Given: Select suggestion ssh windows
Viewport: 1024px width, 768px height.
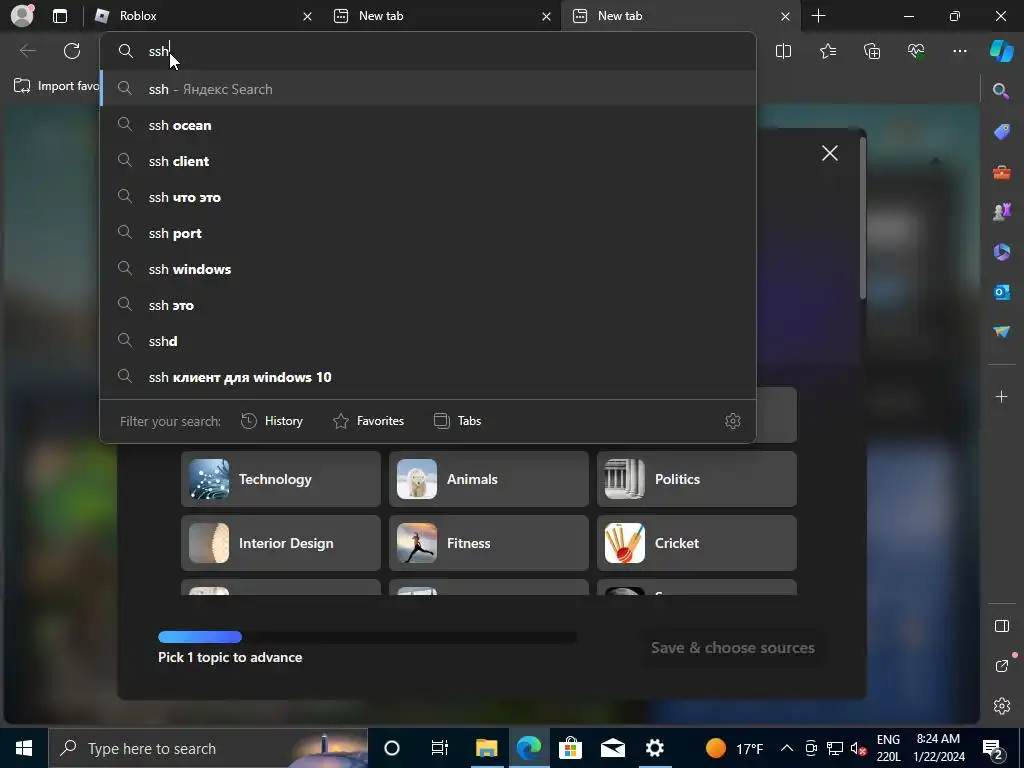Looking at the screenshot, I should tap(428, 268).
